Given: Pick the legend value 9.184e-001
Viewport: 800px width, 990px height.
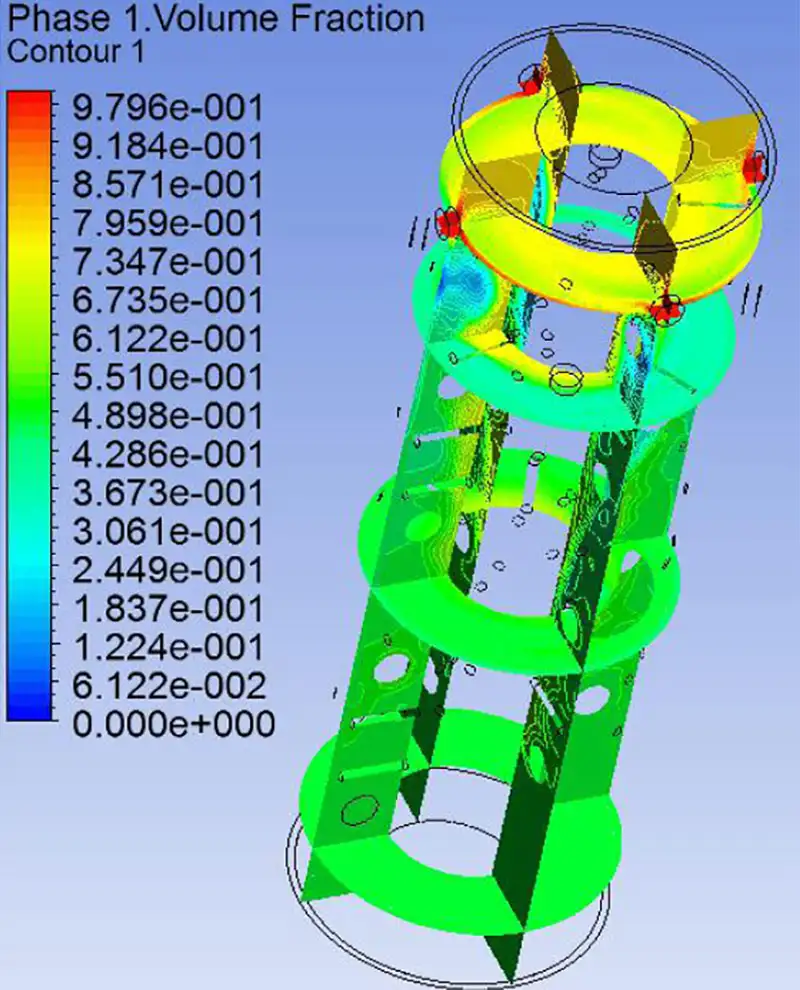Looking at the screenshot, I should [167, 146].
